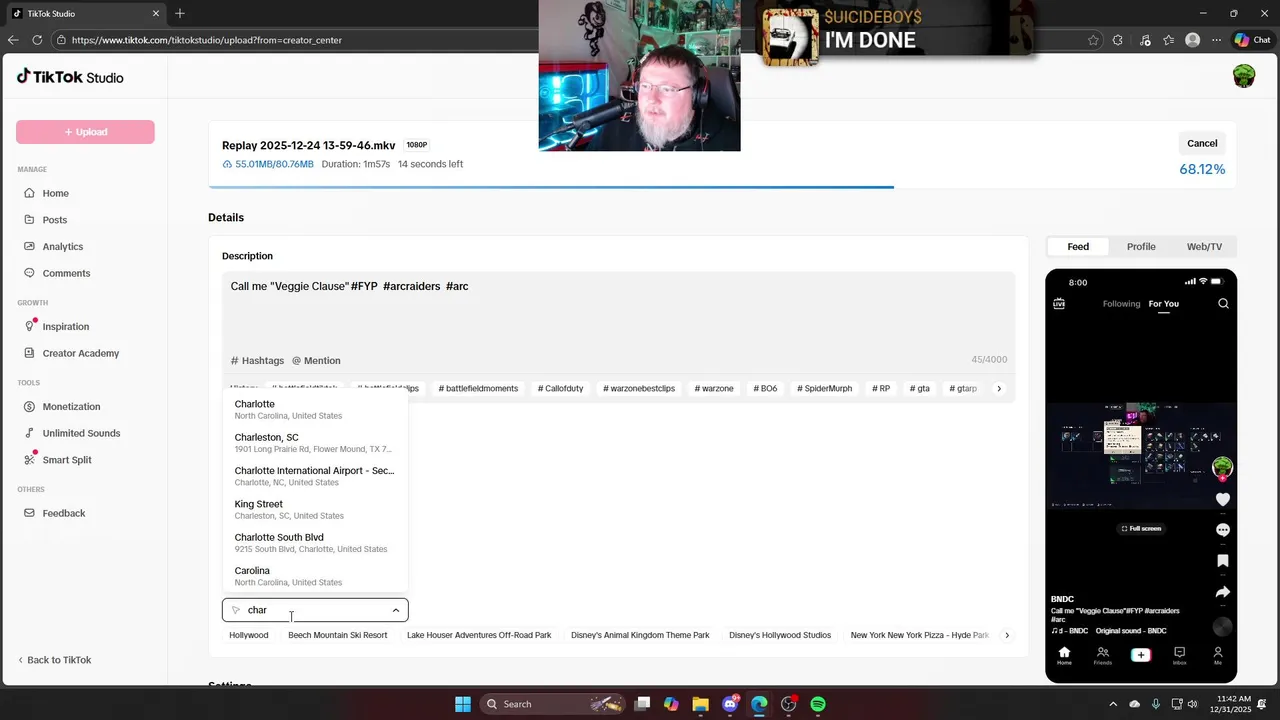Show hidden system tray icons

pyautogui.click(x=1114, y=704)
